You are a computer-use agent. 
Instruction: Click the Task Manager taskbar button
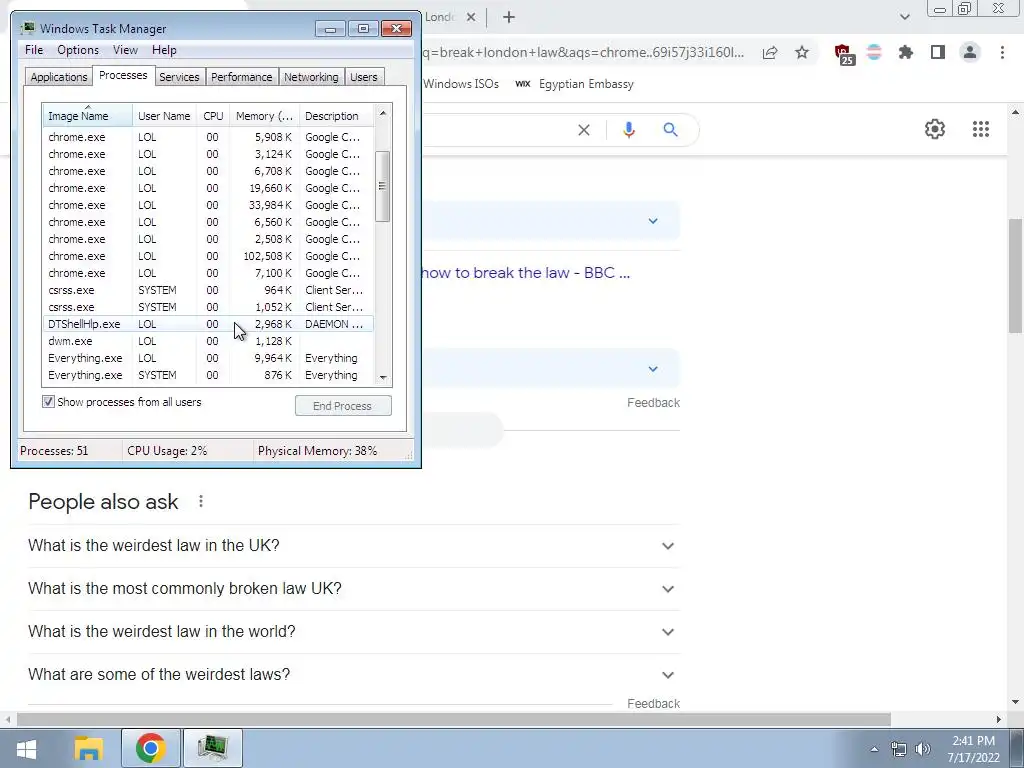tap(214, 748)
